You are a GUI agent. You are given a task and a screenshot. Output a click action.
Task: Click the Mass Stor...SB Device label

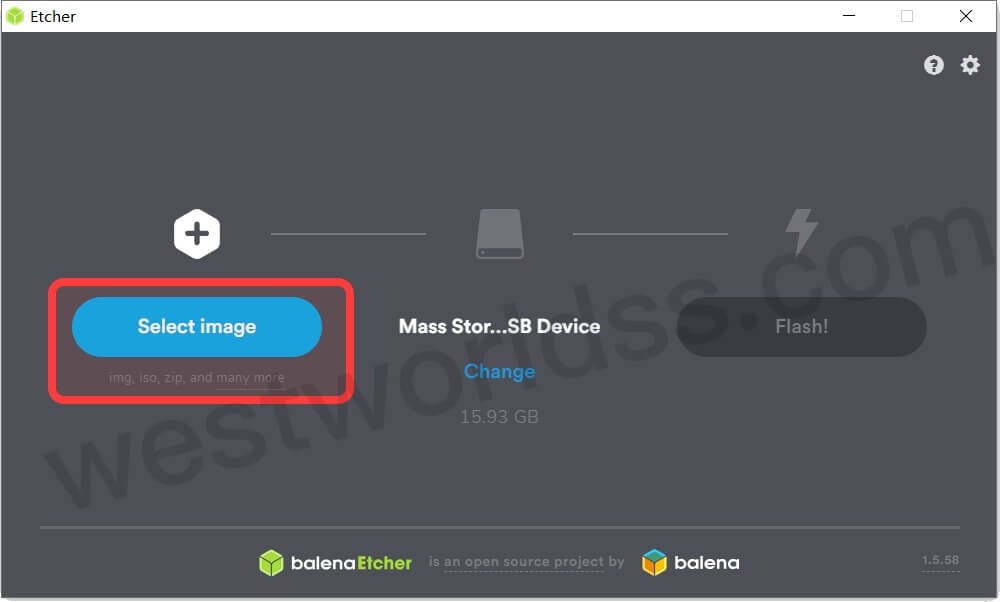(499, 327)
